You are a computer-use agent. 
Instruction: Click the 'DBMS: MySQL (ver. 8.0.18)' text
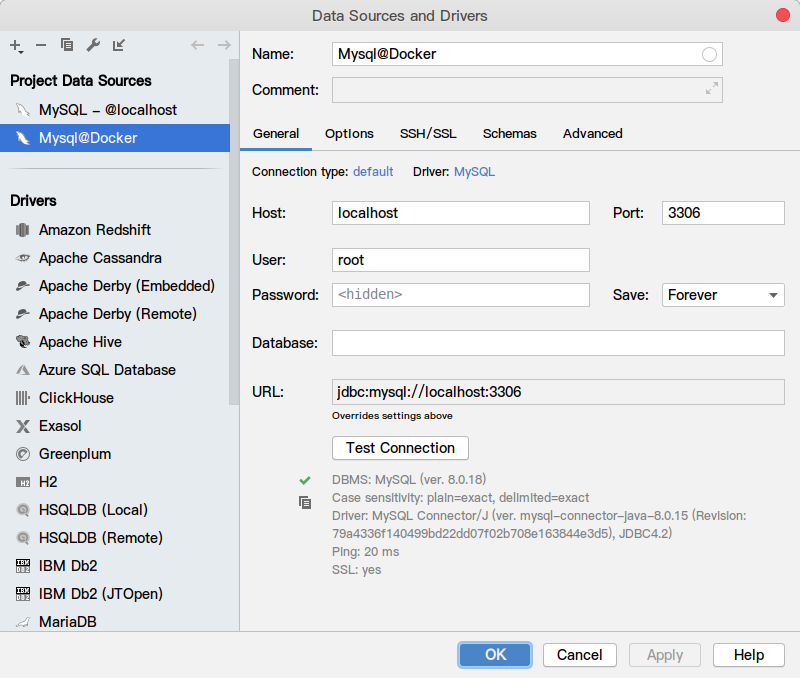(x=409, y=480)
